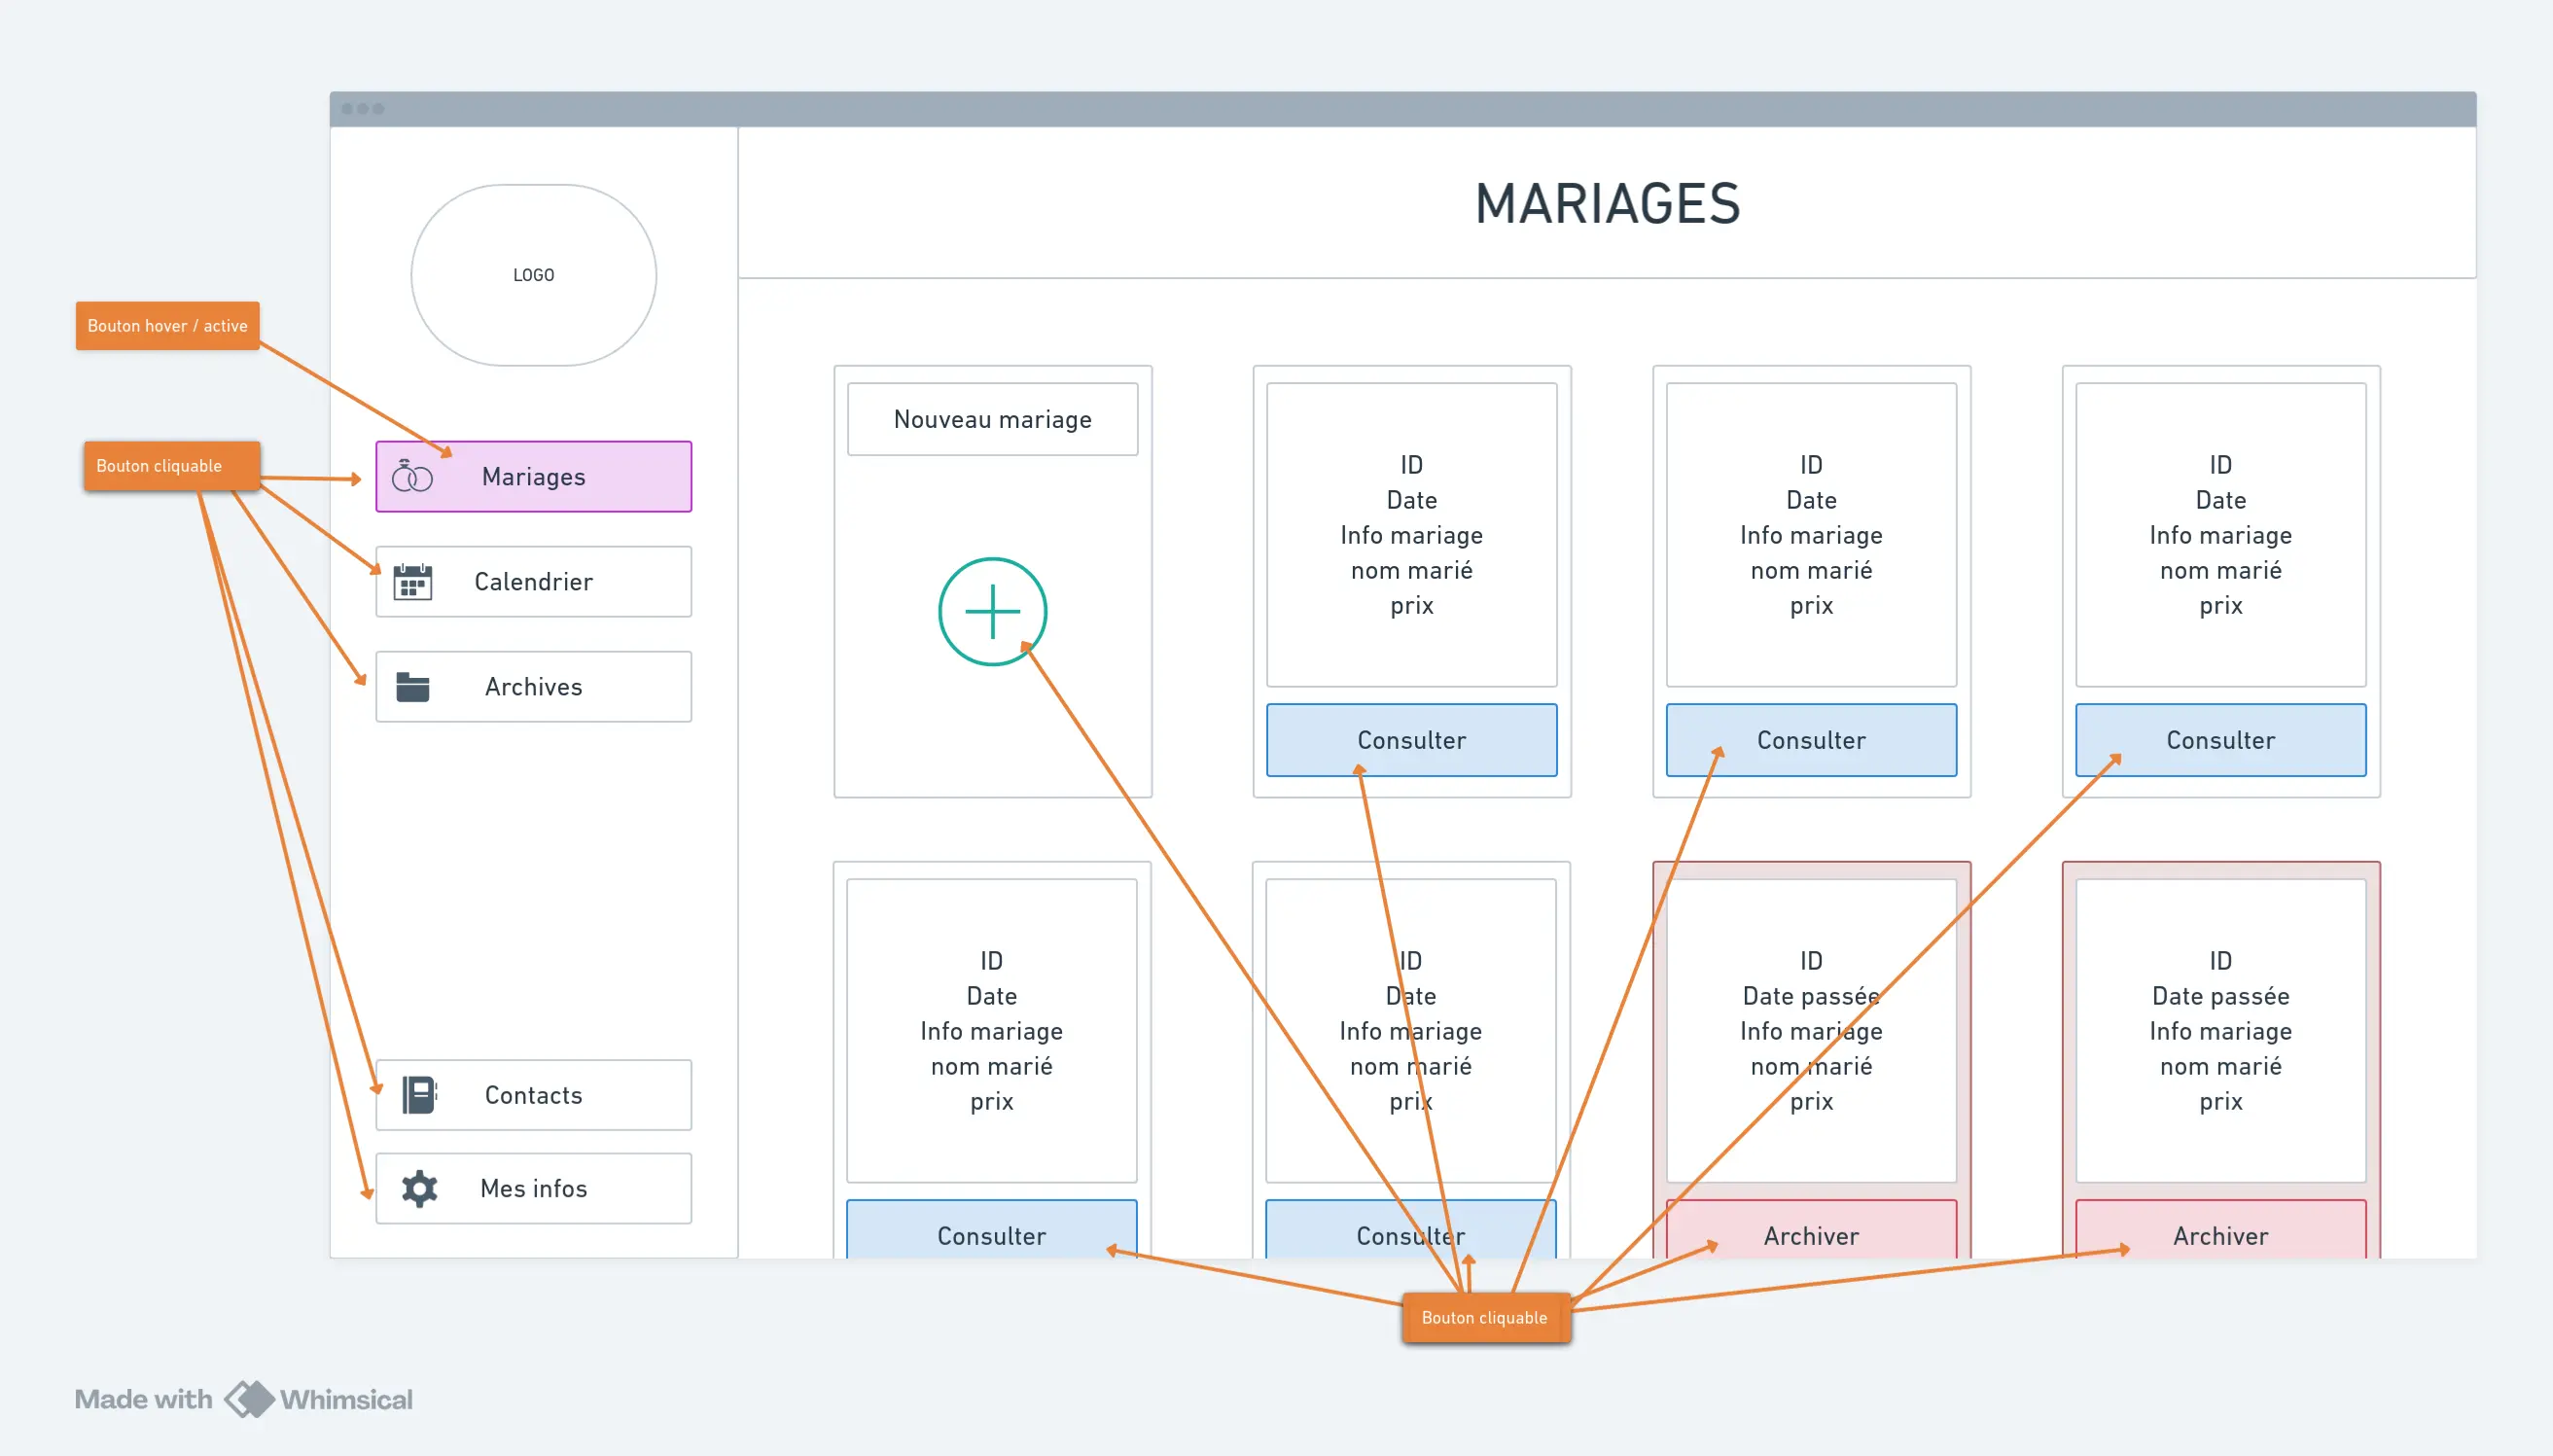Click the calendar icon next to Calendrier
The image size is (2553, 1456).
[413, 581]
